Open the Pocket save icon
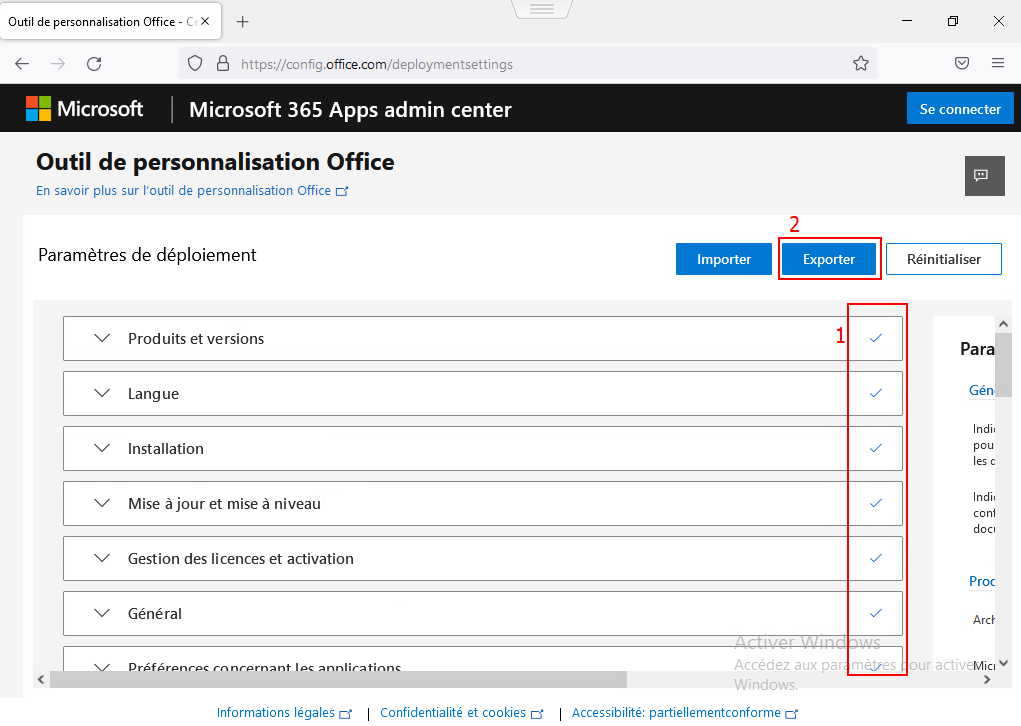 point(961,63)
